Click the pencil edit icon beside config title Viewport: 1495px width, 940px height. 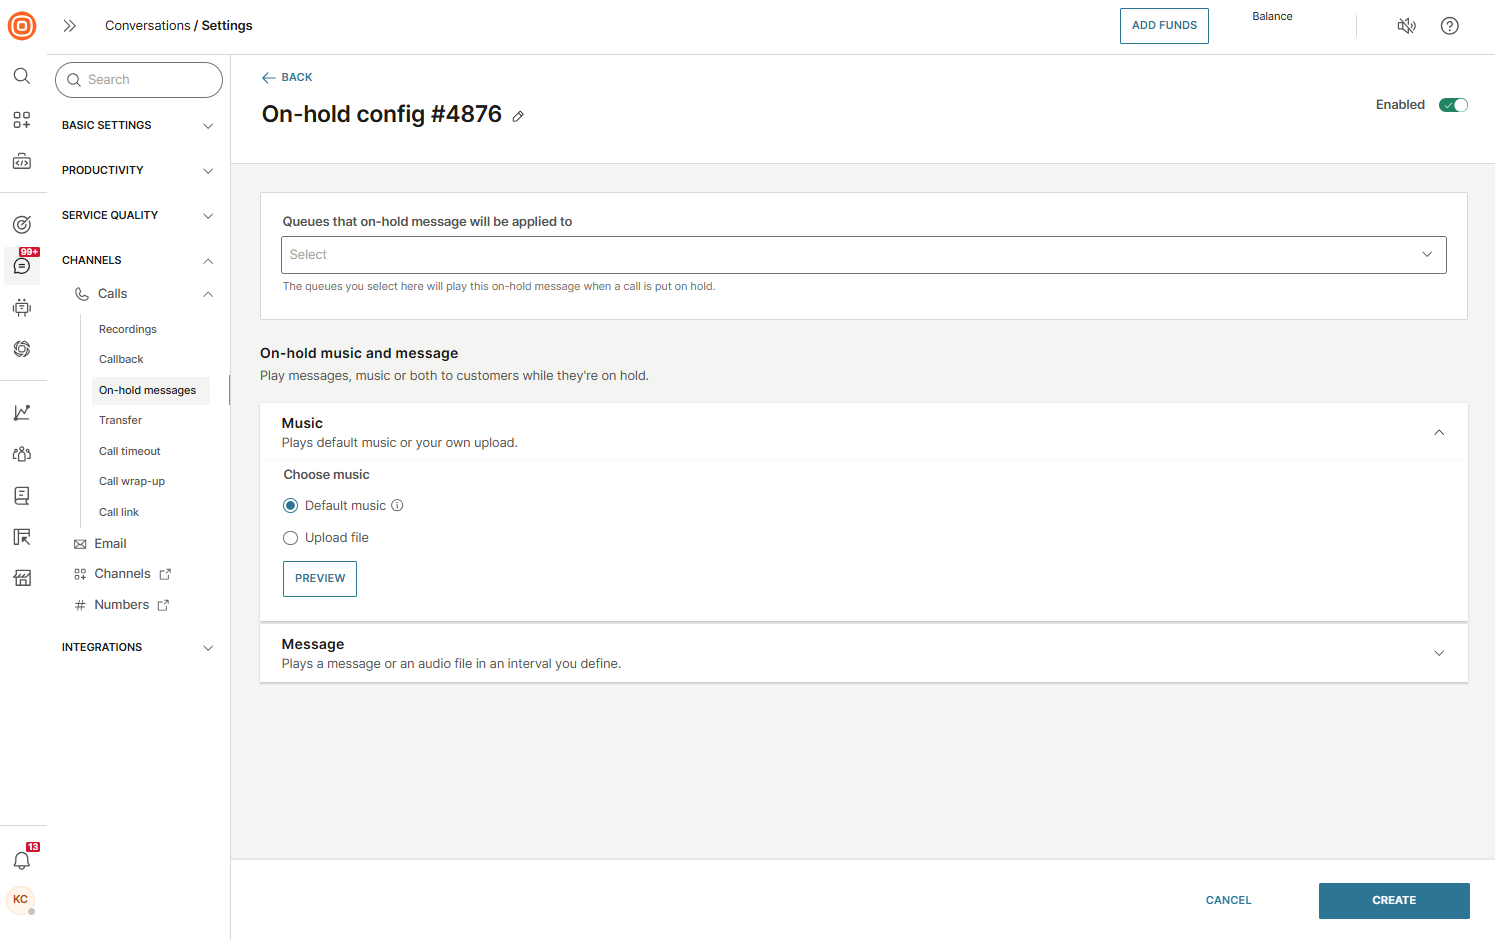click(x=518, y=117)
